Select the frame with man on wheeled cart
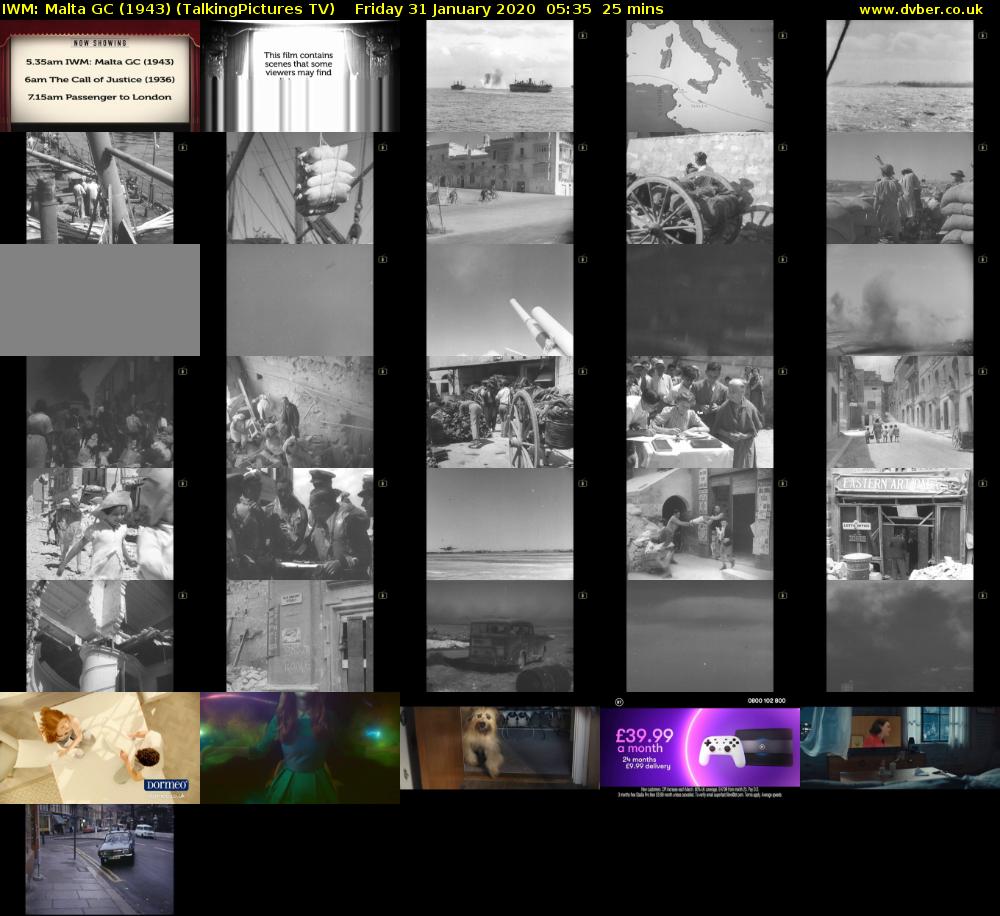Screen dimensions: 1000x916 (x=700, y=188)
